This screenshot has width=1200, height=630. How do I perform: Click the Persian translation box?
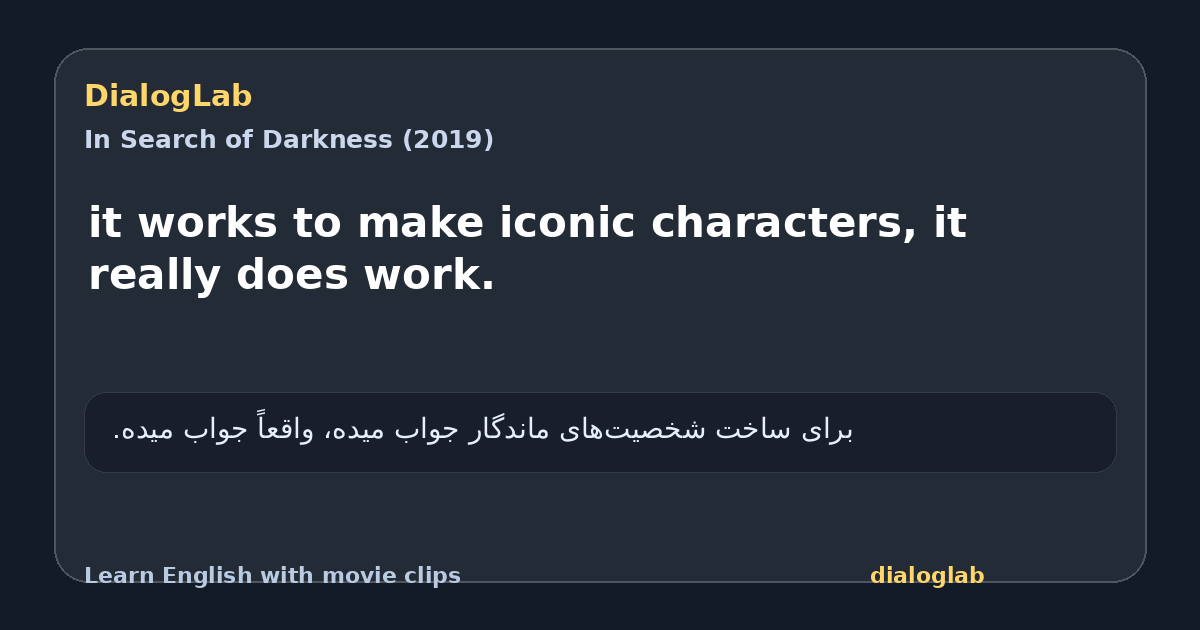pos(600,432)
